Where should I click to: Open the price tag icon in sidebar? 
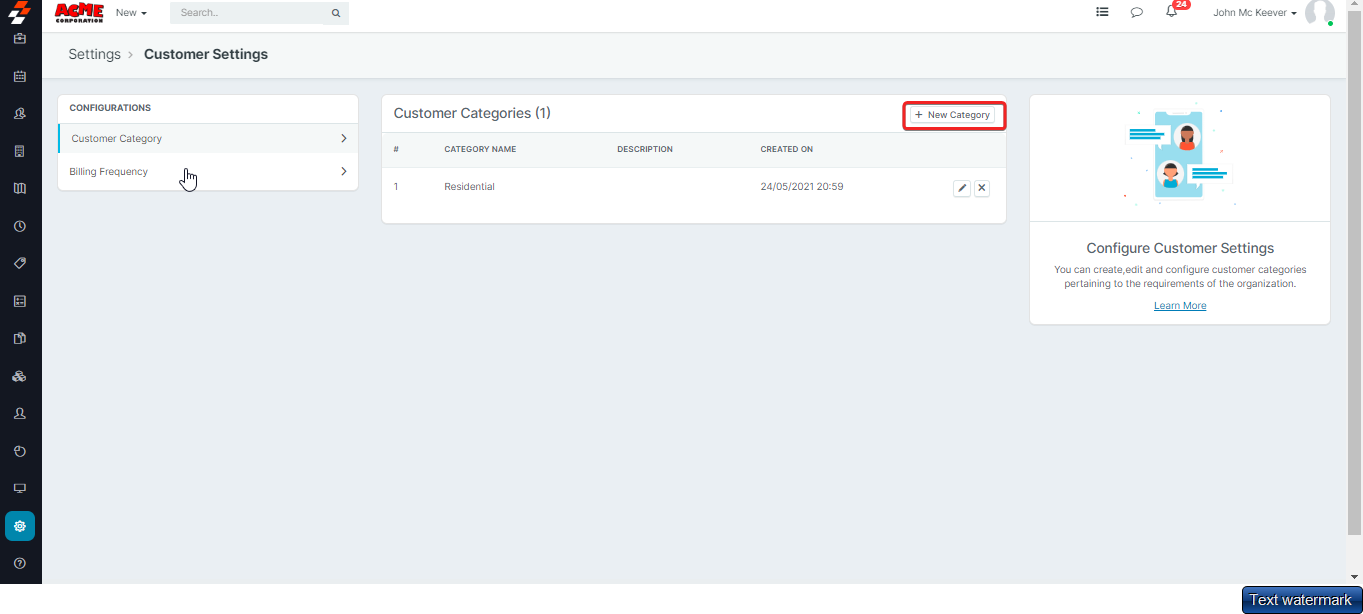20,263
